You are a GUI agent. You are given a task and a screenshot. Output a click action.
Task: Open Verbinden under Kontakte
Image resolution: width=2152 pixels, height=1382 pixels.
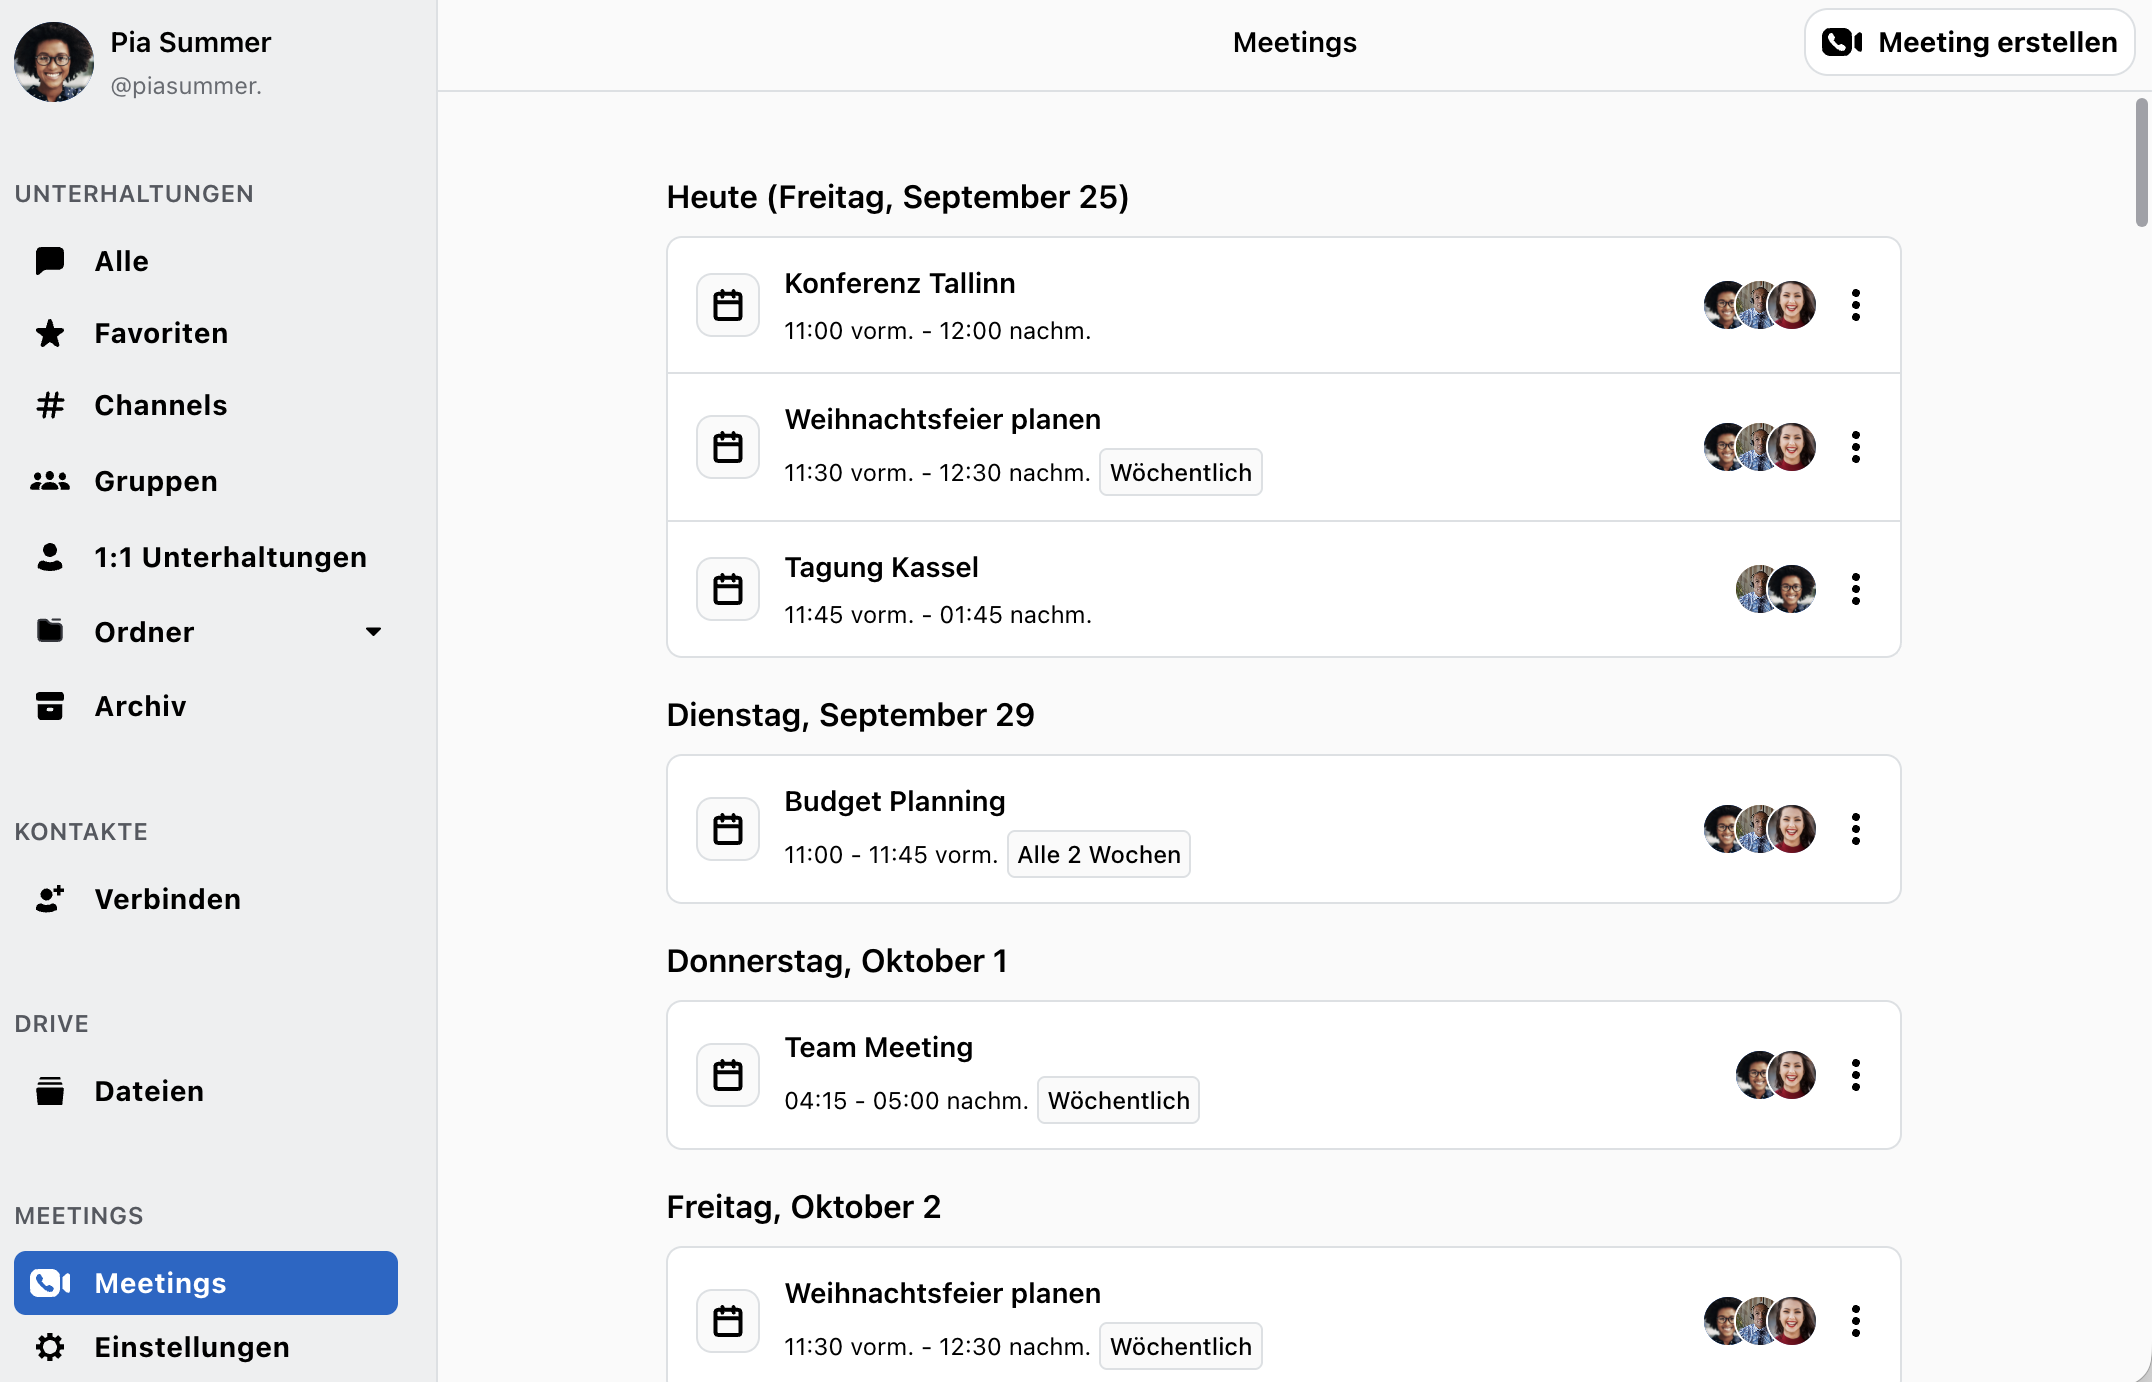pyautogui.click(x=168, y=899)
